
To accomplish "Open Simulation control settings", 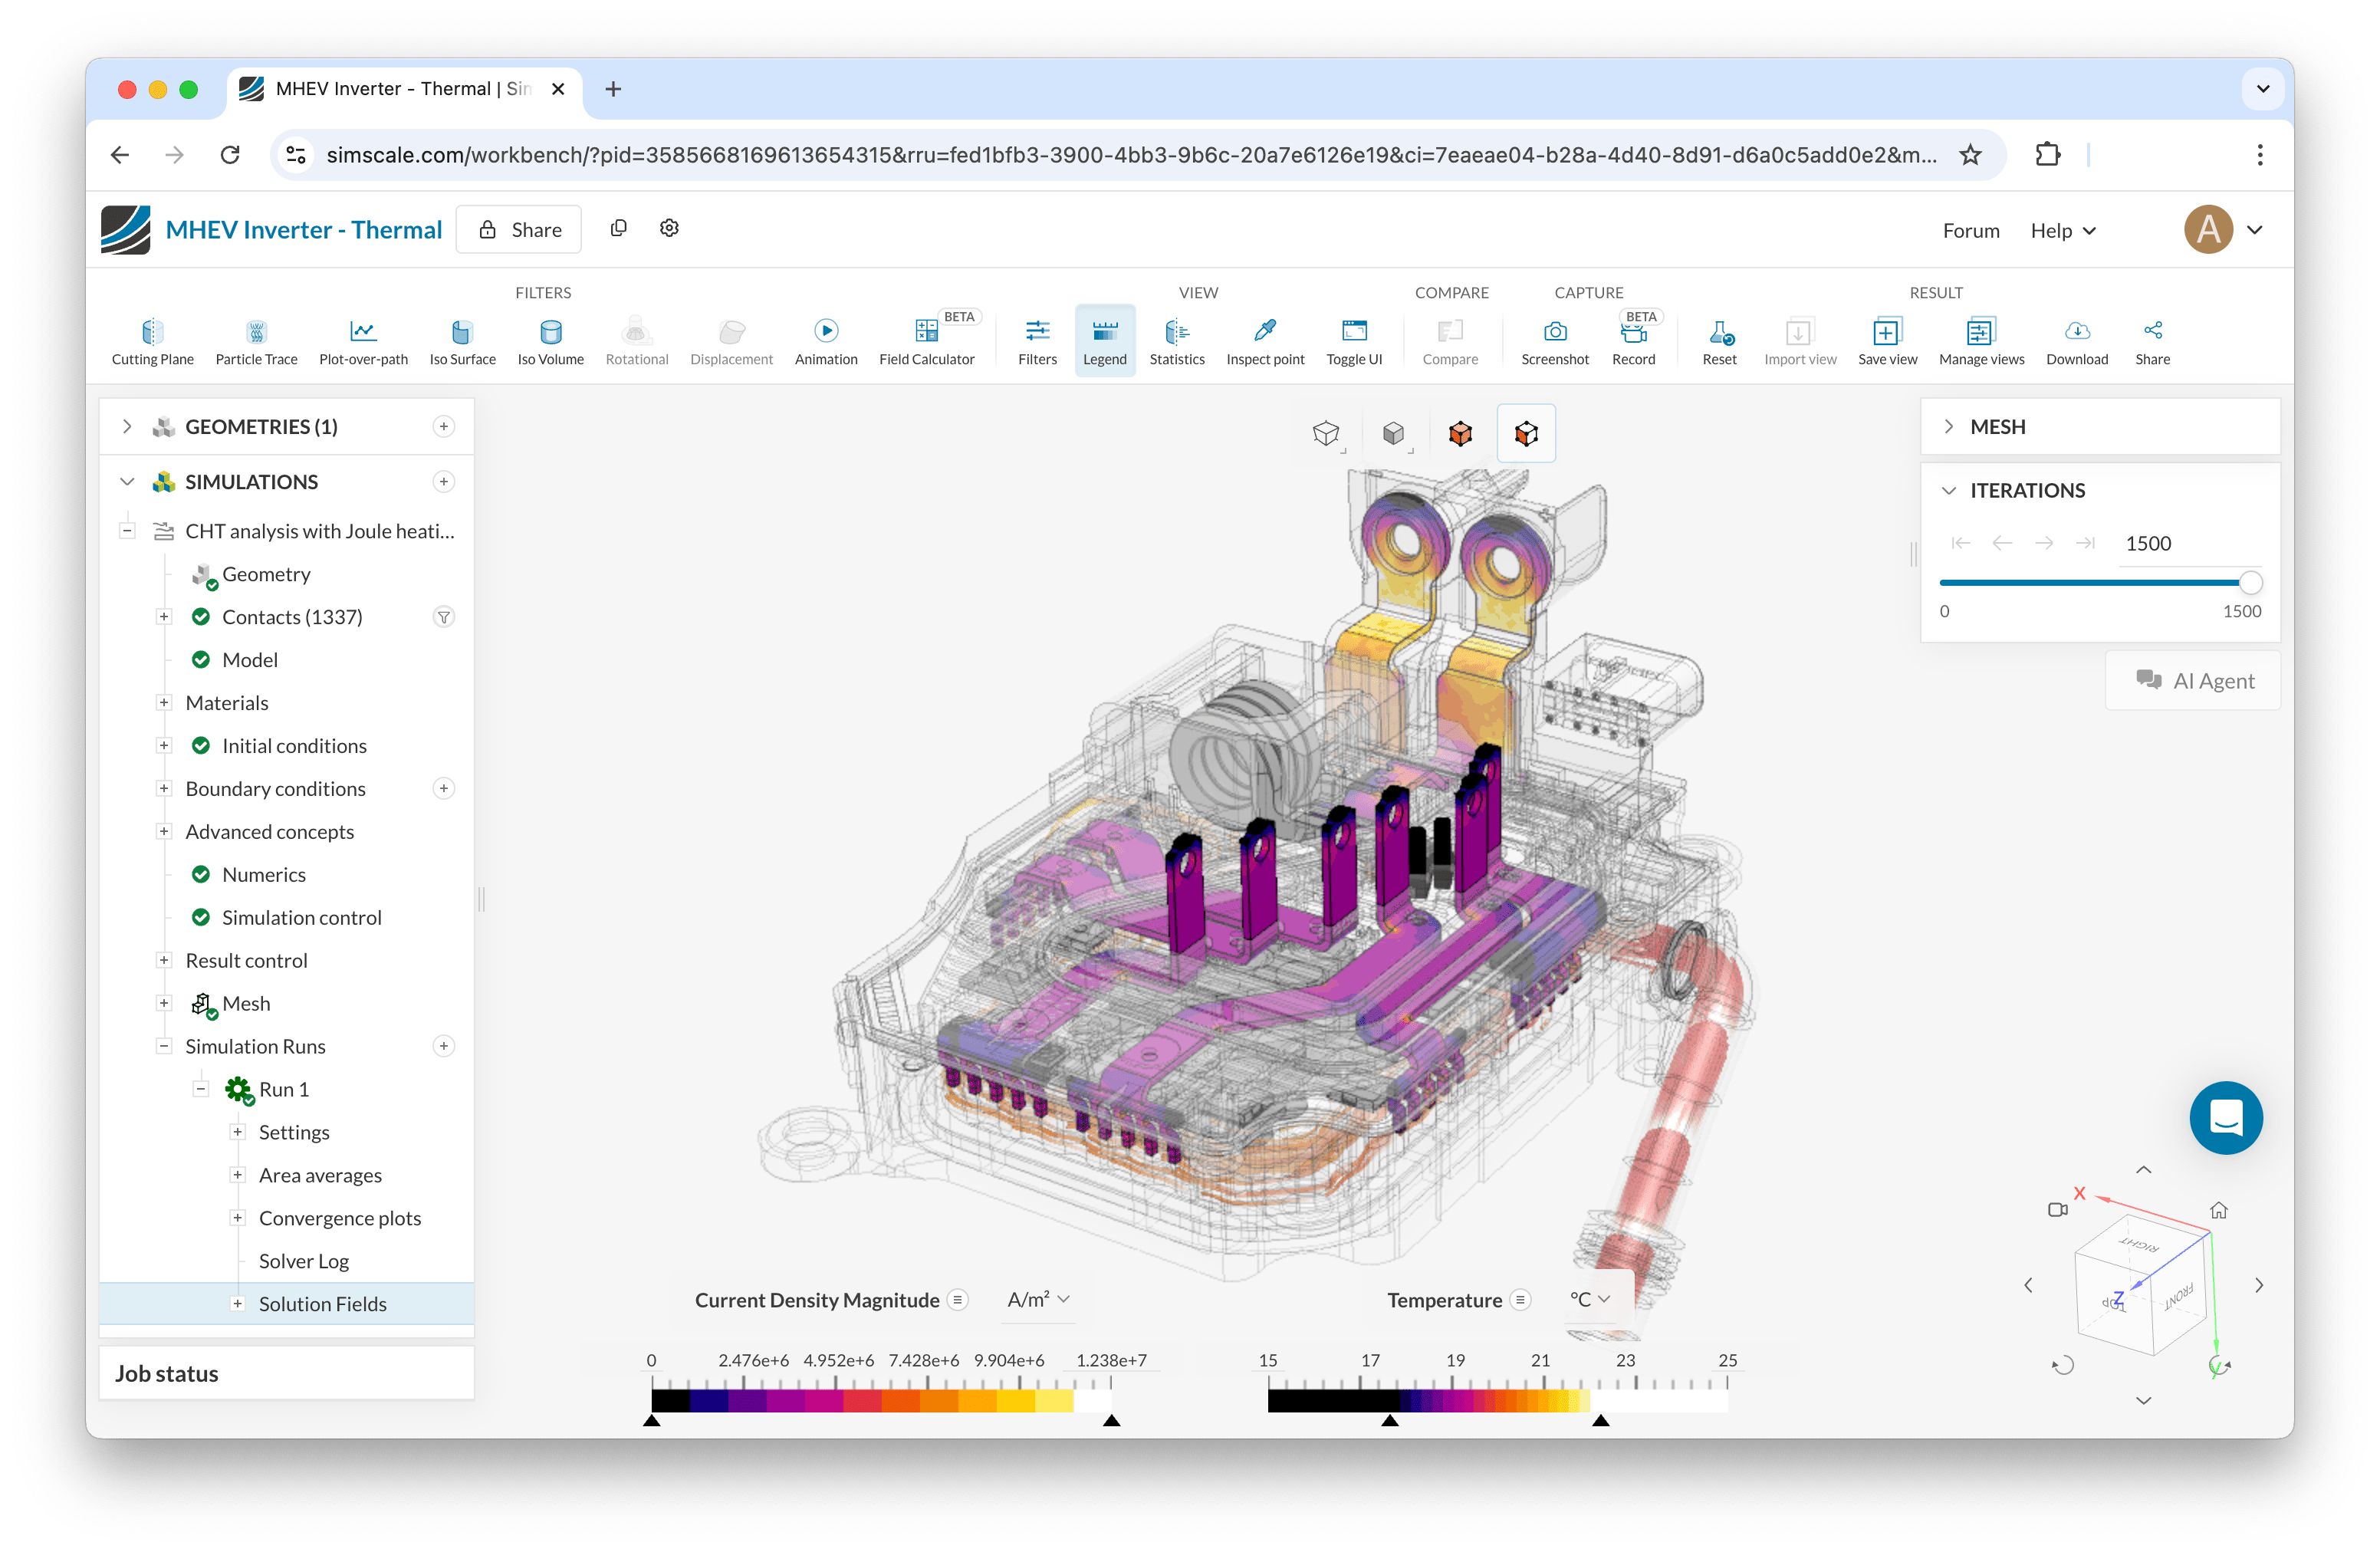I will click(301, 918).
